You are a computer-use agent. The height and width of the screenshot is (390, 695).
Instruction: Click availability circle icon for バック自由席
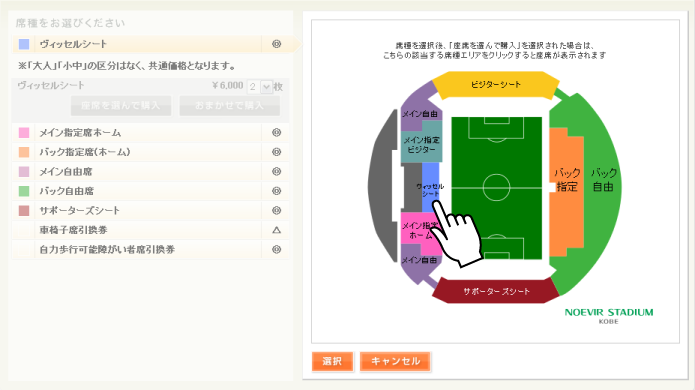coord(277,191)
